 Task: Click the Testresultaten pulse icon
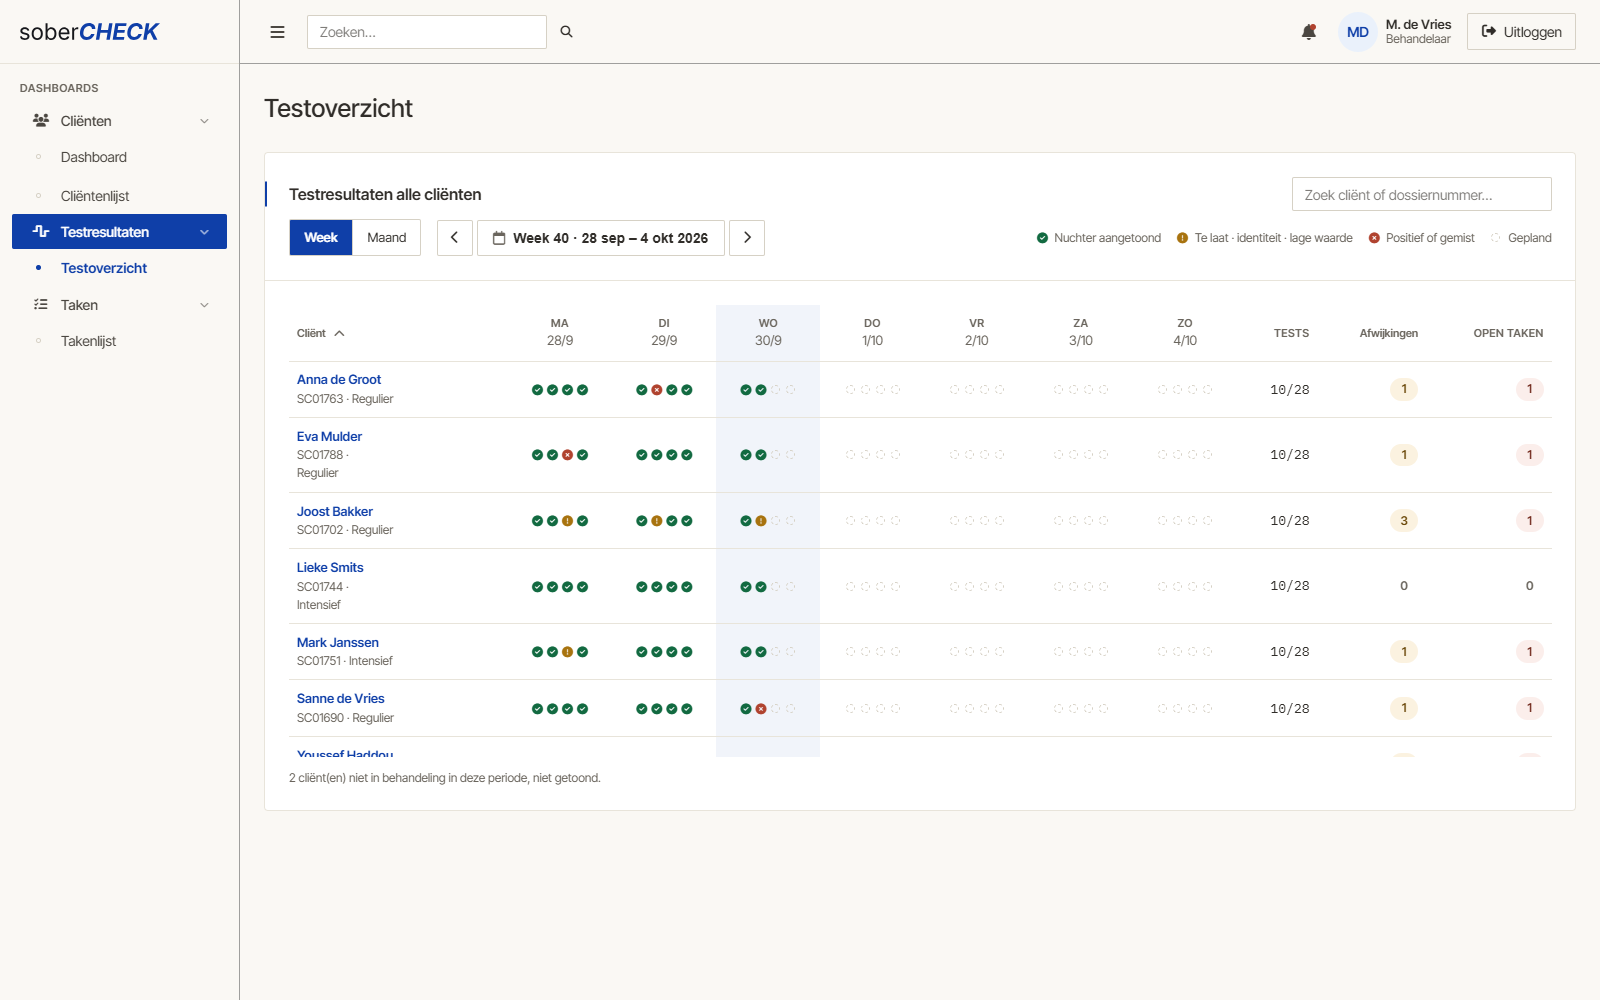pyautogui.click(x=41, y=231)
